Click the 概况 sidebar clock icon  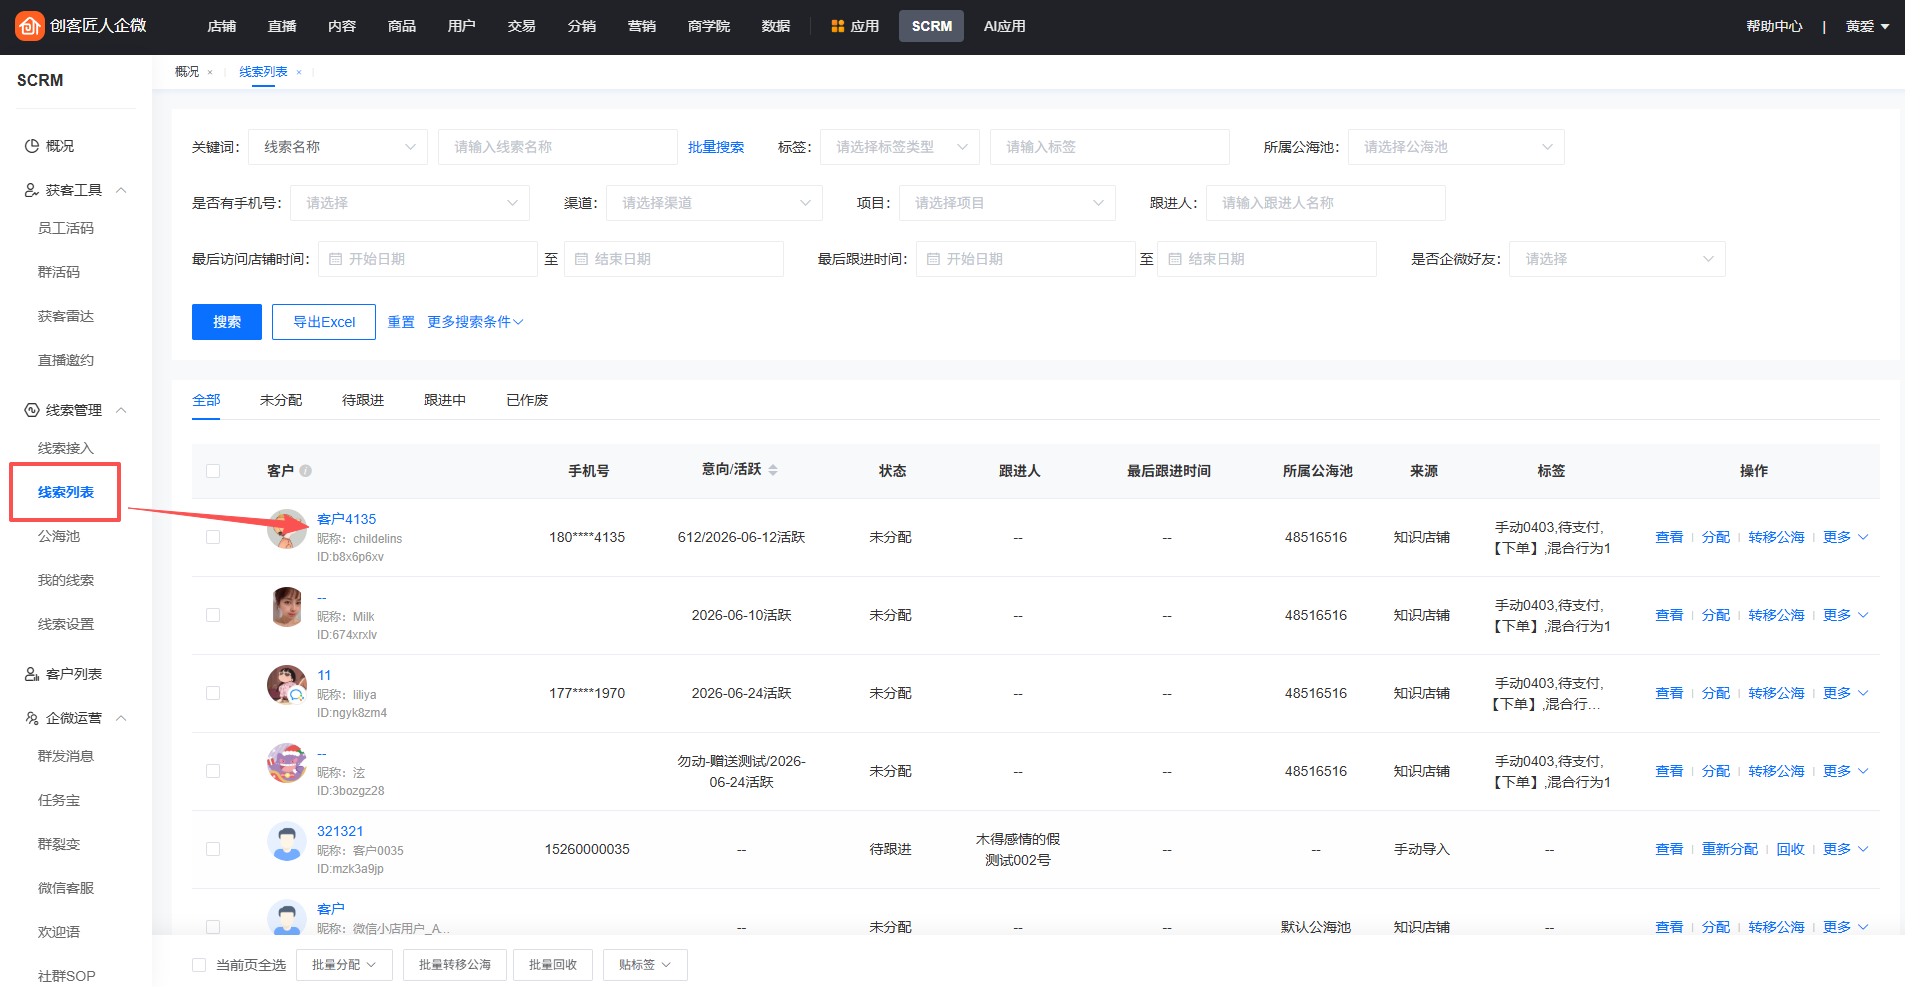click(32, 146)
